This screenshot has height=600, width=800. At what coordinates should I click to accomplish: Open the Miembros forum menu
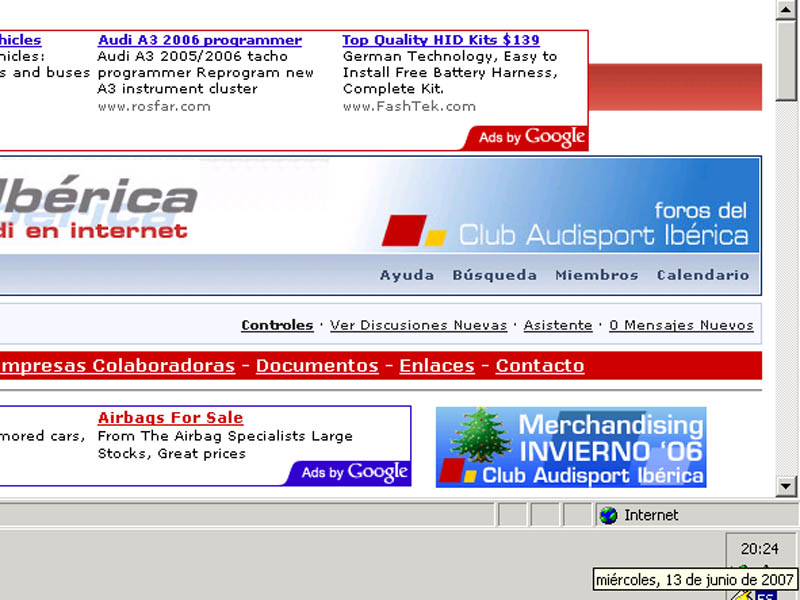tap(596, 276)
